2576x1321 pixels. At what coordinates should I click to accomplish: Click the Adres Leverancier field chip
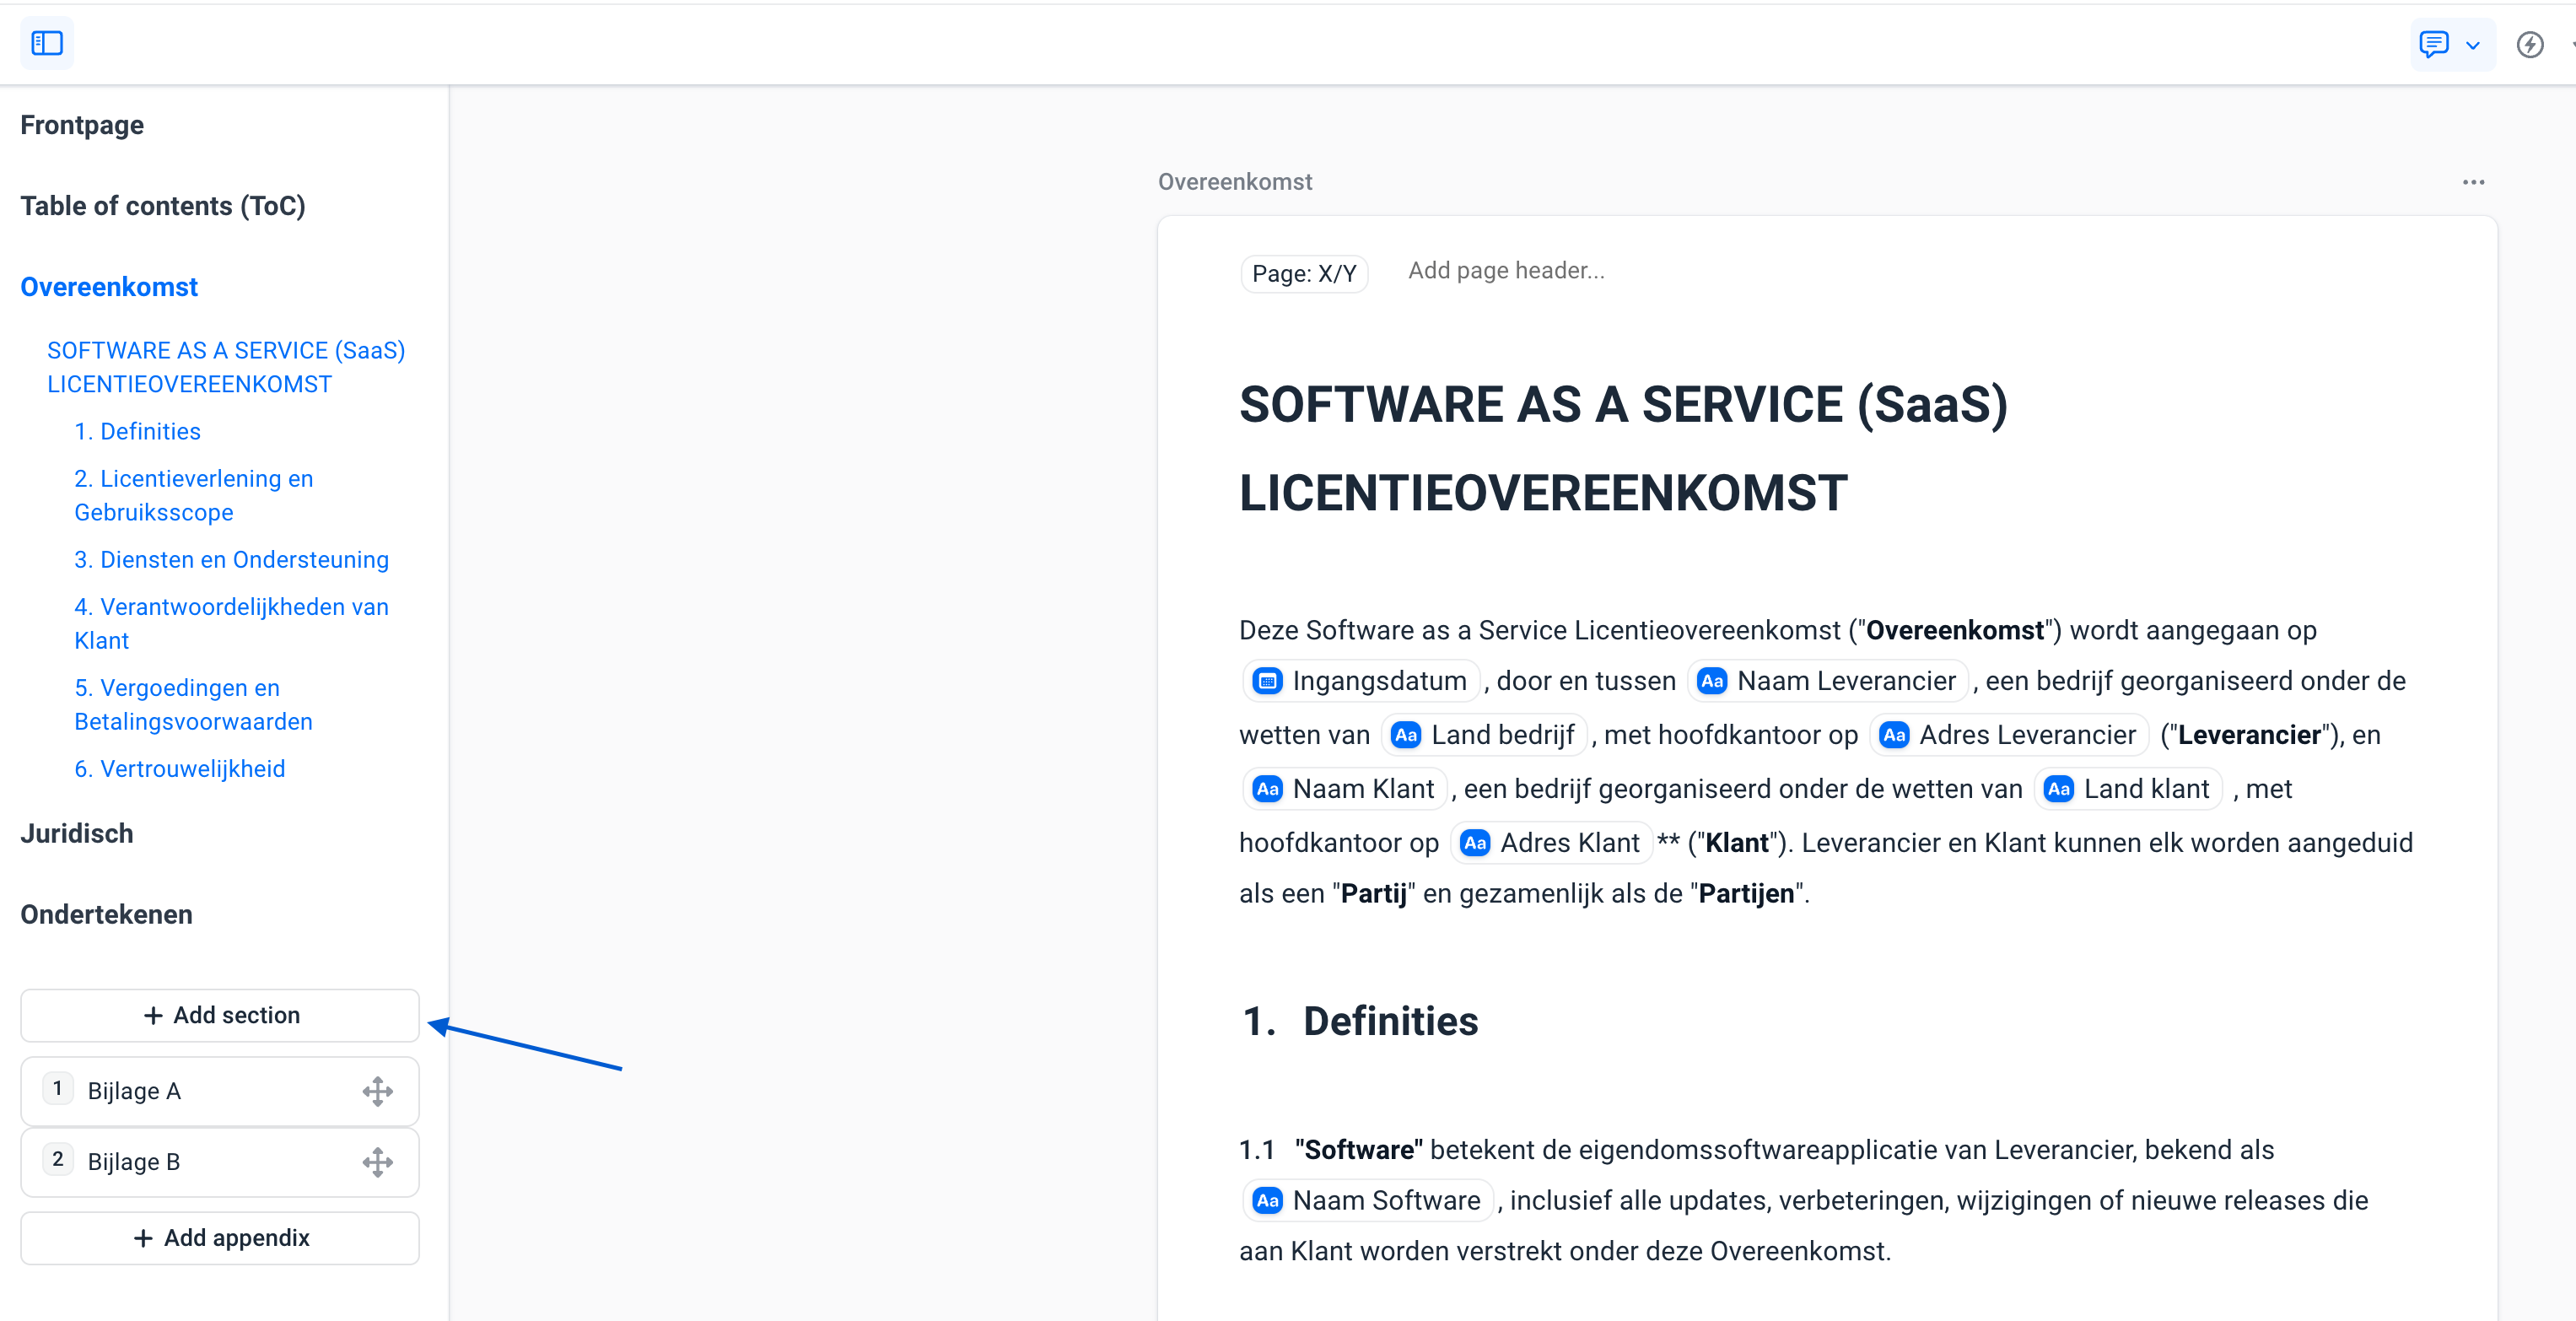pos(2008,736)
